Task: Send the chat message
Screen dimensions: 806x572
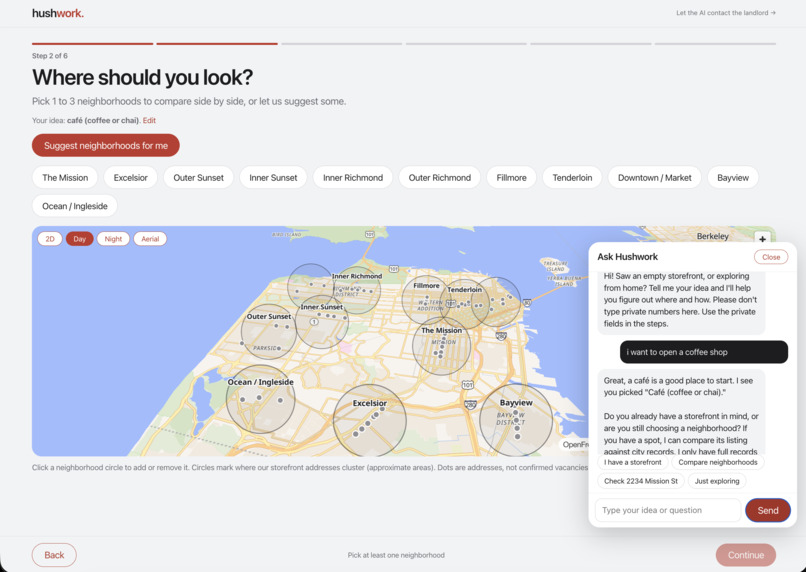Action: tap(767, 510)
